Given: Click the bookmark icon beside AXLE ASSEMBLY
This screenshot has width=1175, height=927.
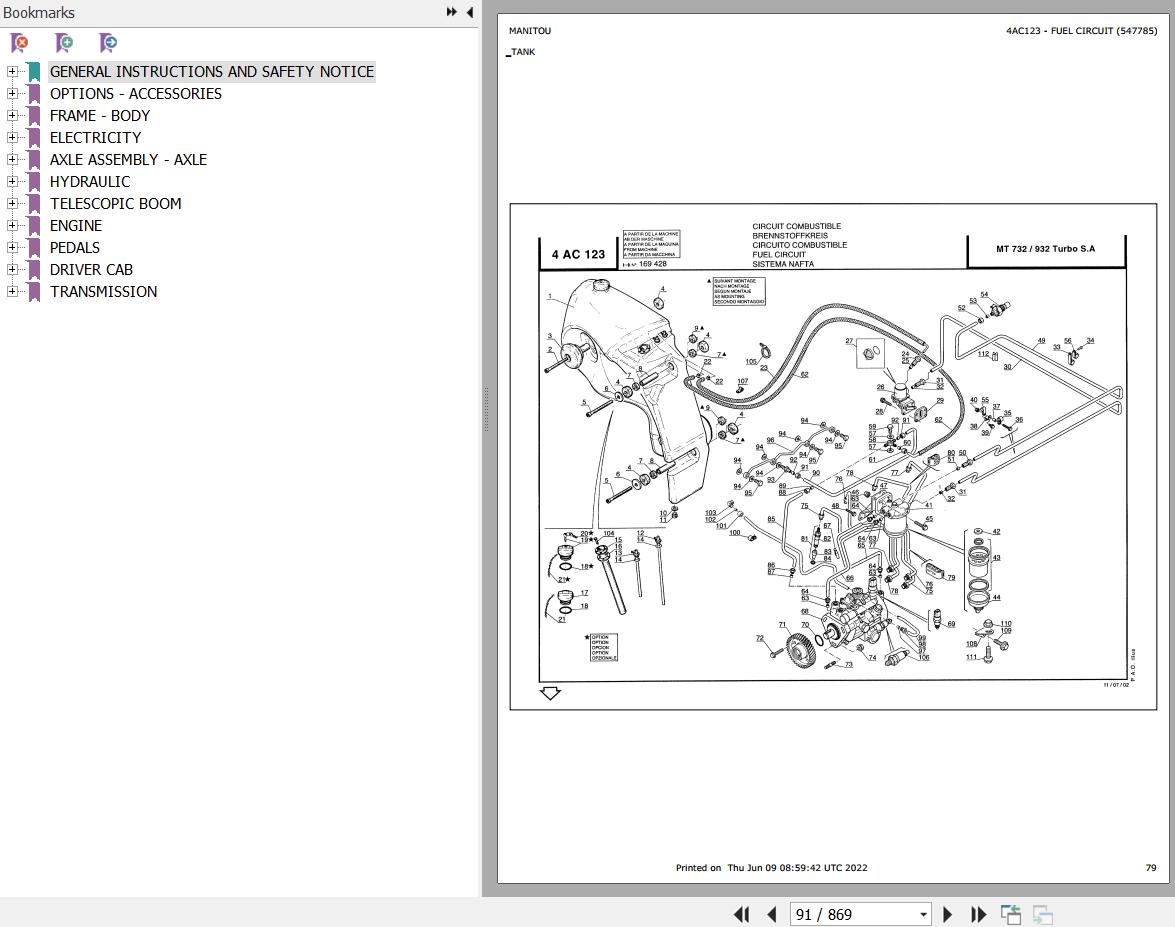Looking at the screenshot, I should 34,160.
